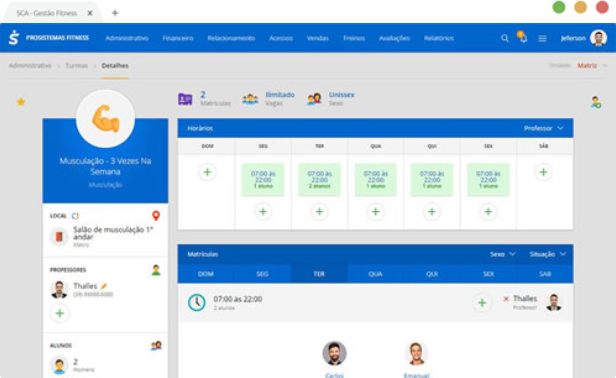Click the Matrículas ID card icon

(x=185, y=99)
